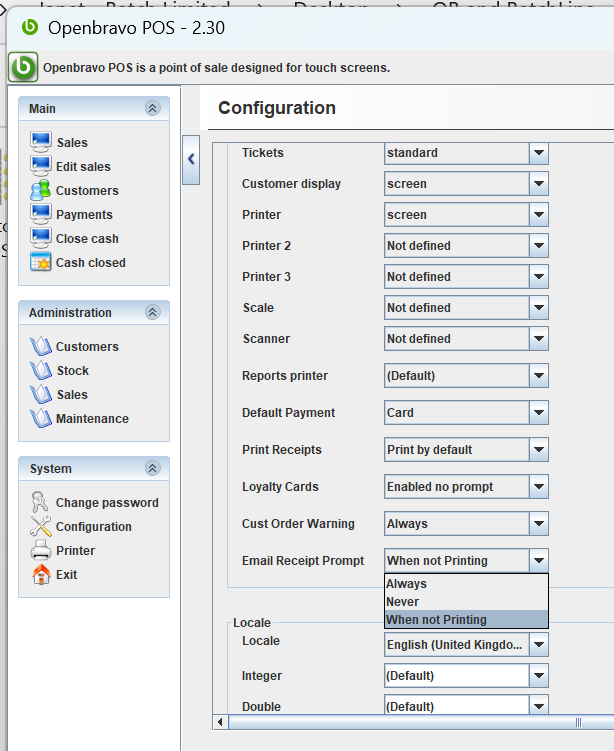
Task: Click the Printer icon in System panel
Action: pyautogui.click(x=41, y=550)
